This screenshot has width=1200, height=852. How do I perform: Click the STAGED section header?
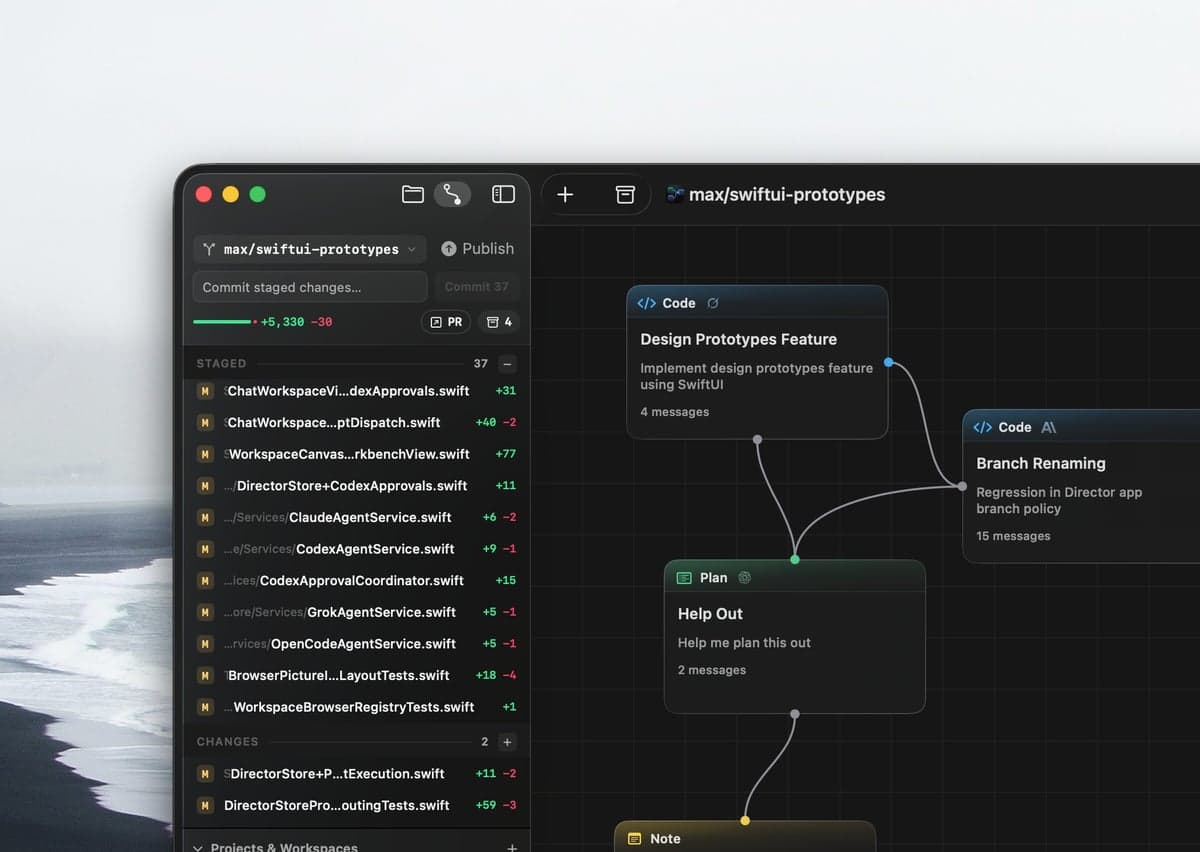[x=221, y=364]
